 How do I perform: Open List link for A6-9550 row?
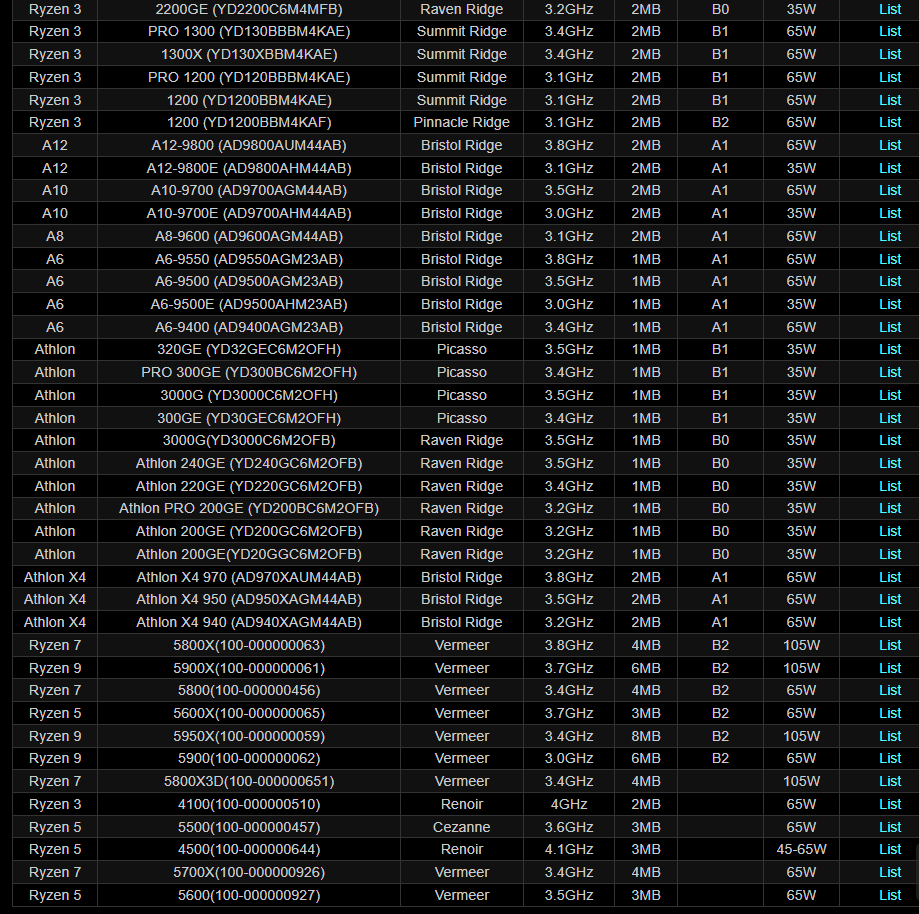(x=890, y=259)
